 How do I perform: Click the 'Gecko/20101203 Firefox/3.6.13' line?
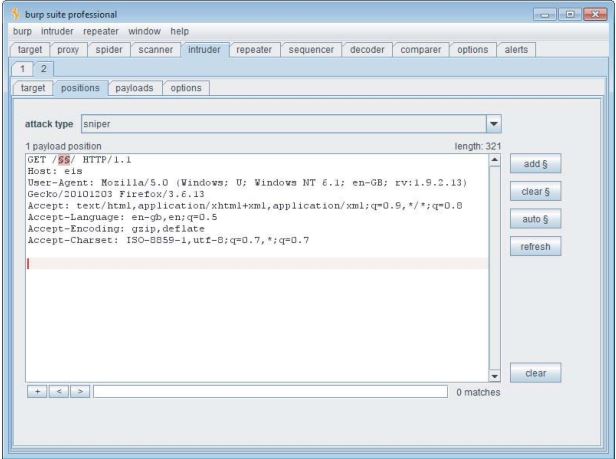[x=116, y=194]
